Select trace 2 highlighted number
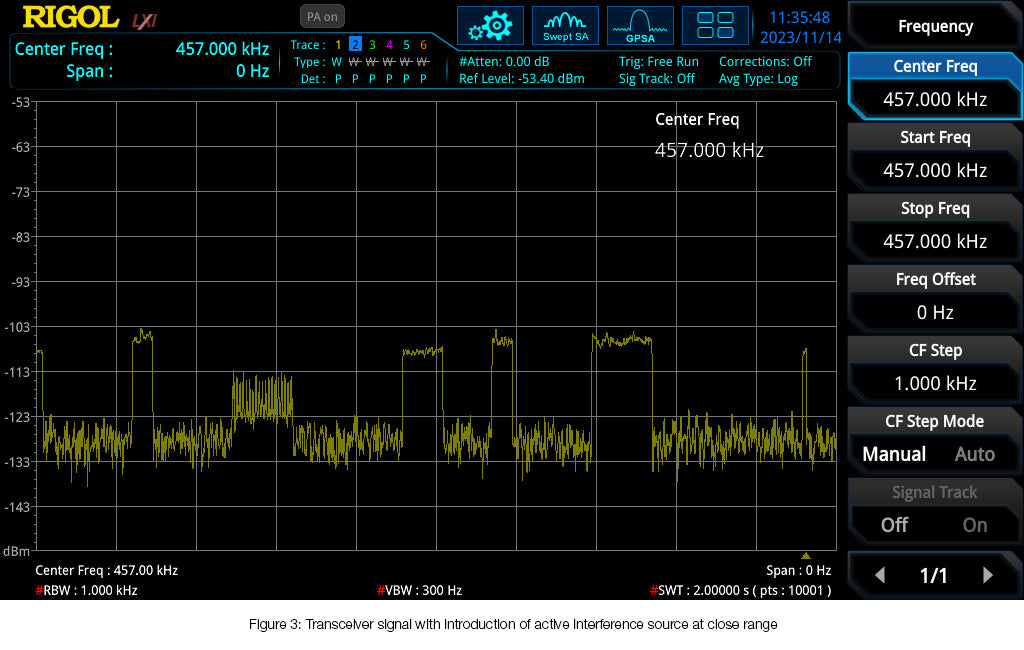Image resolution: width=1024 pixels, height=650 pixels. (355, 45)
